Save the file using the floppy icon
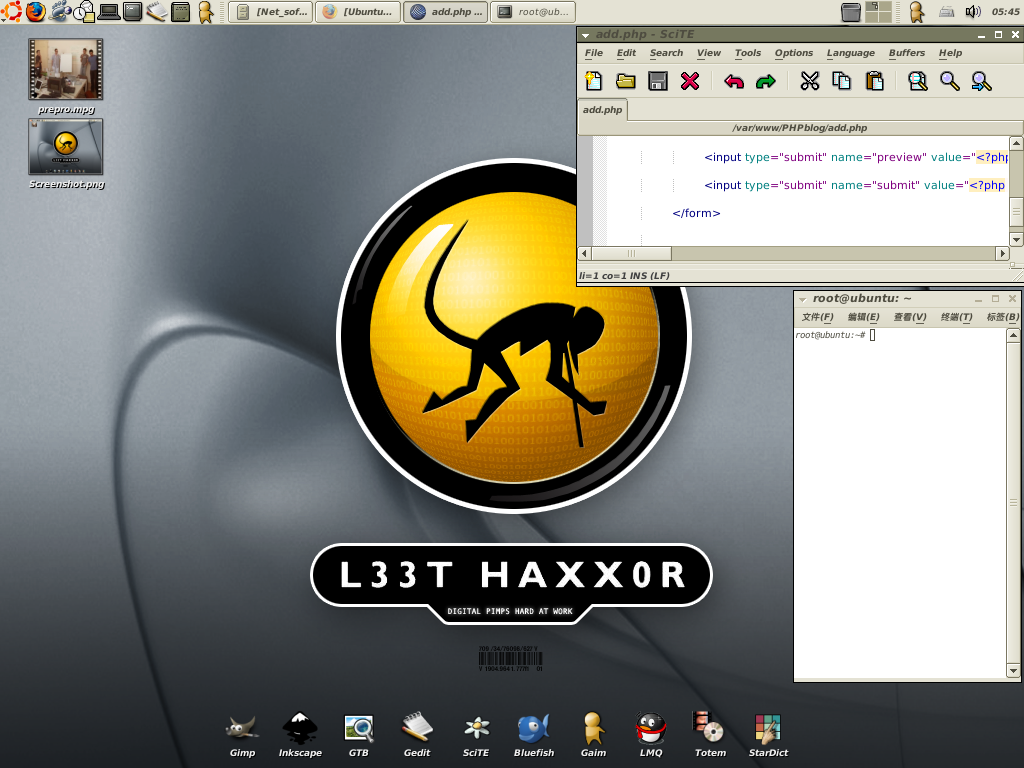Viewport: 1024px width, 768px height. (x=658, y=81)
